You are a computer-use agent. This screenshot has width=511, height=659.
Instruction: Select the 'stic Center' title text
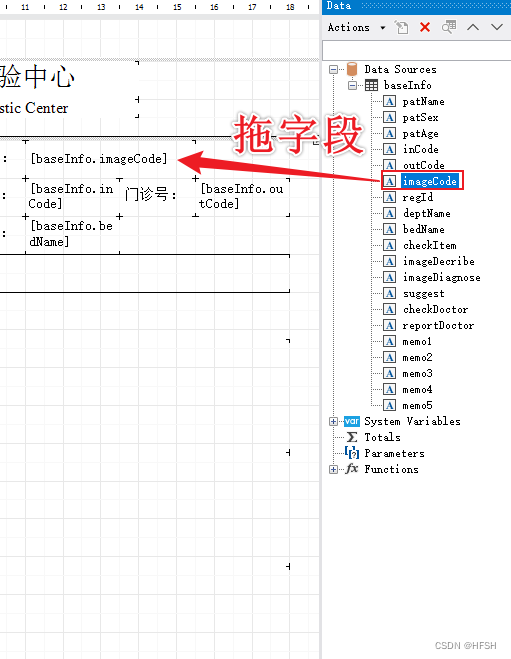click(x=34, y=108)
